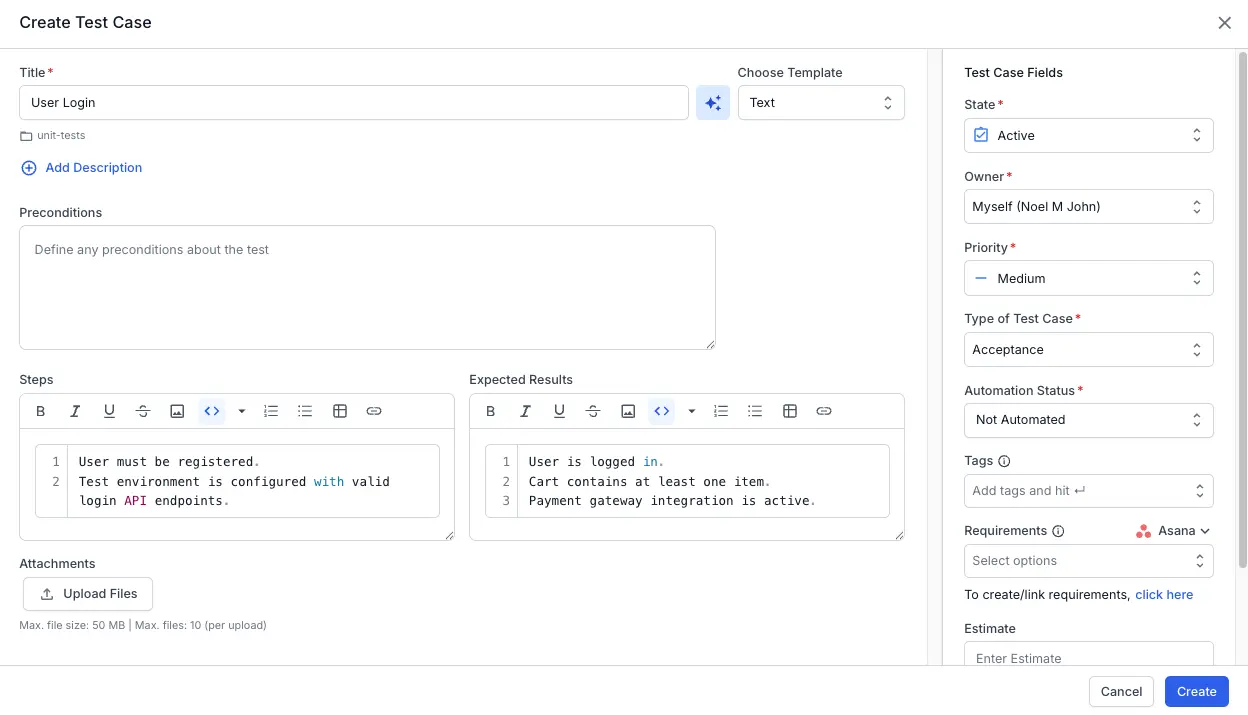This screenshot has height=715, width=1248.
Task: Click into the Preconditions text area
Action: (367, 287)
